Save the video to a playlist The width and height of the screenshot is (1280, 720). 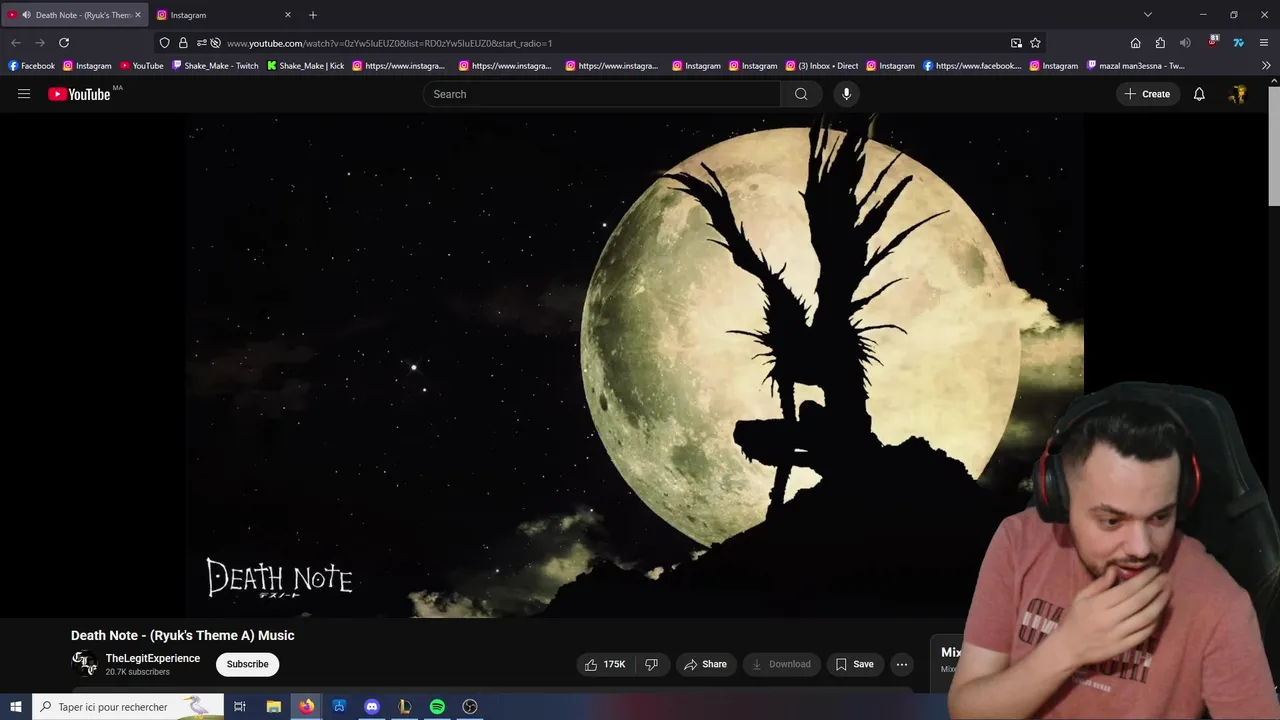[x=854, y=664]
